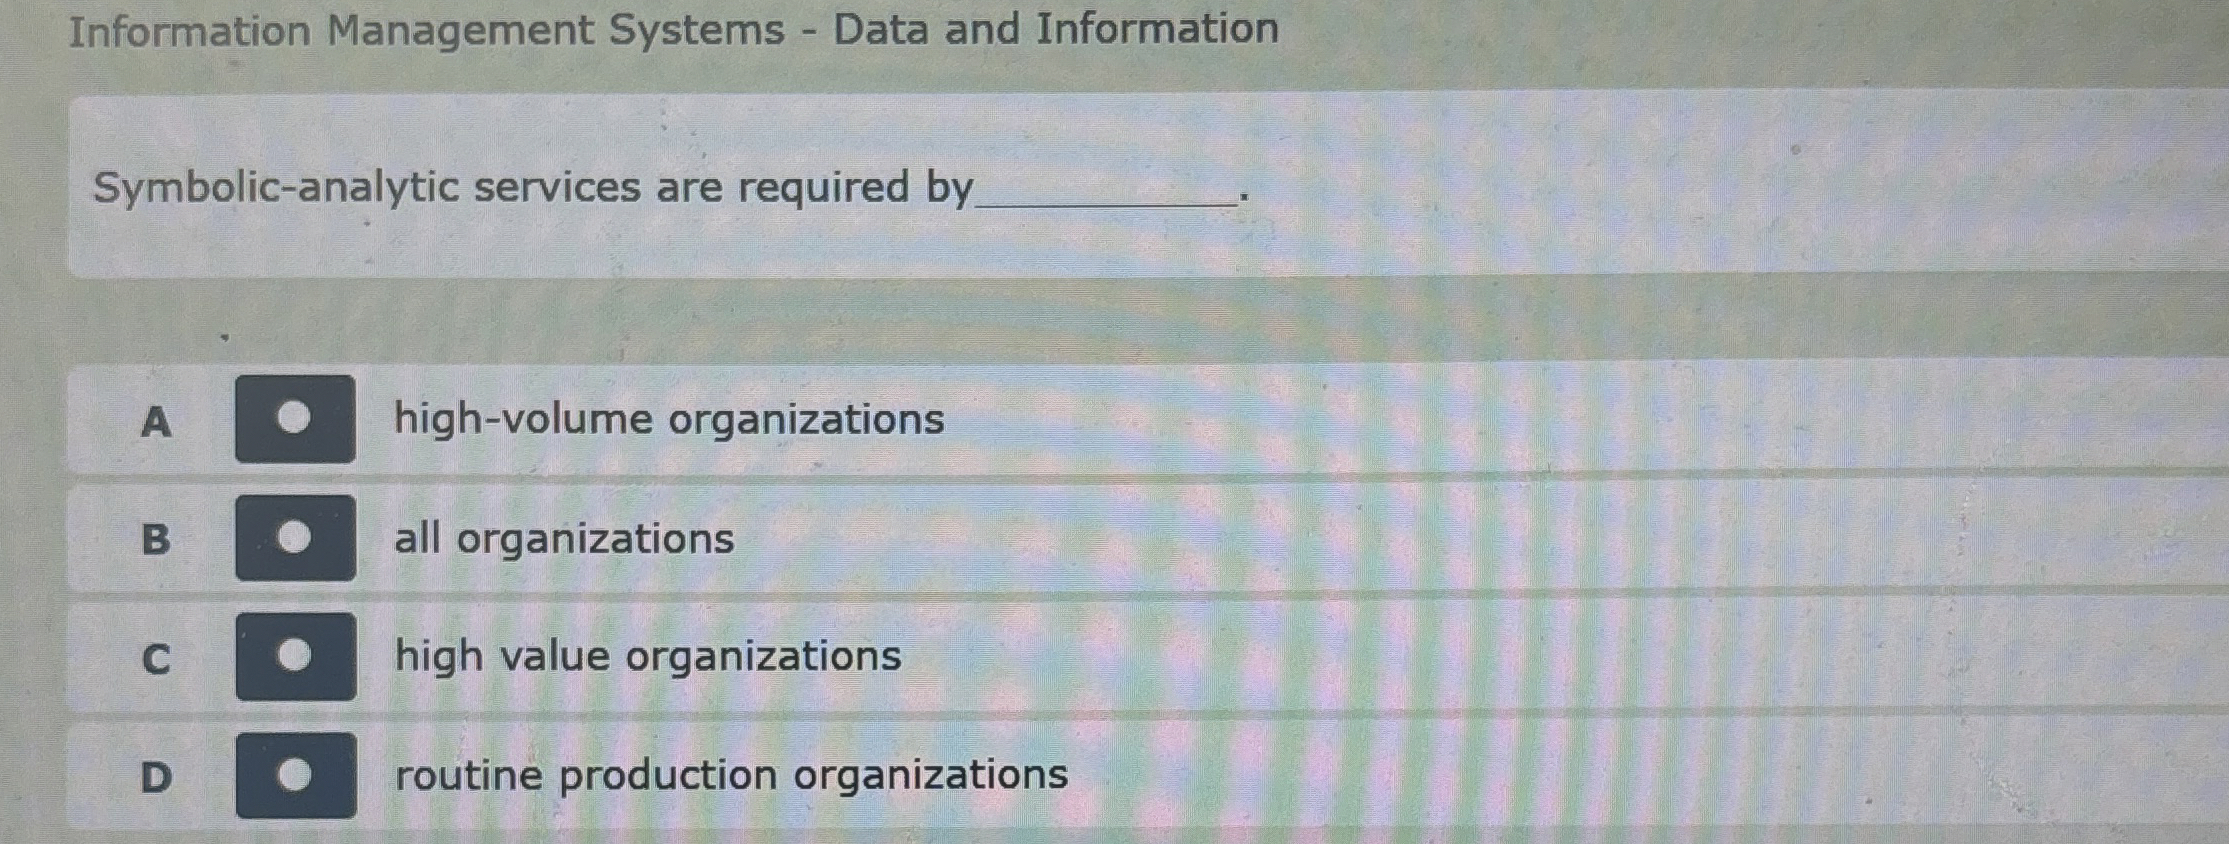
Task: Select radio button for option B
Action: pos(296,538)
